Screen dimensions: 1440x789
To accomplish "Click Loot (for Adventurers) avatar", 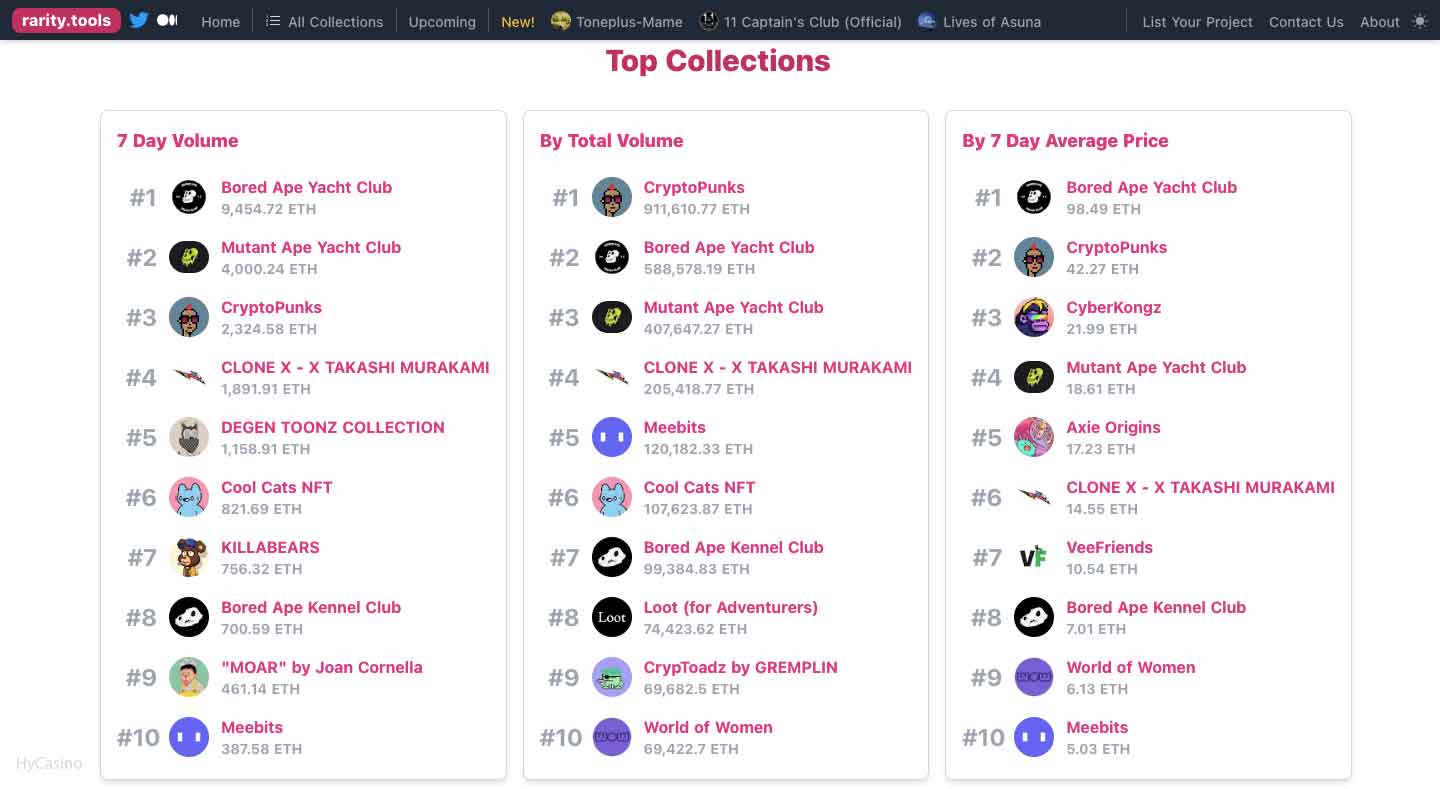I will click(x=612, y=617).
